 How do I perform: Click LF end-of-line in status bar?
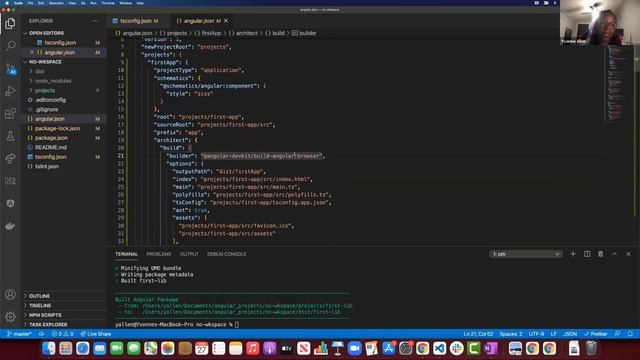(x=553, y=334)
